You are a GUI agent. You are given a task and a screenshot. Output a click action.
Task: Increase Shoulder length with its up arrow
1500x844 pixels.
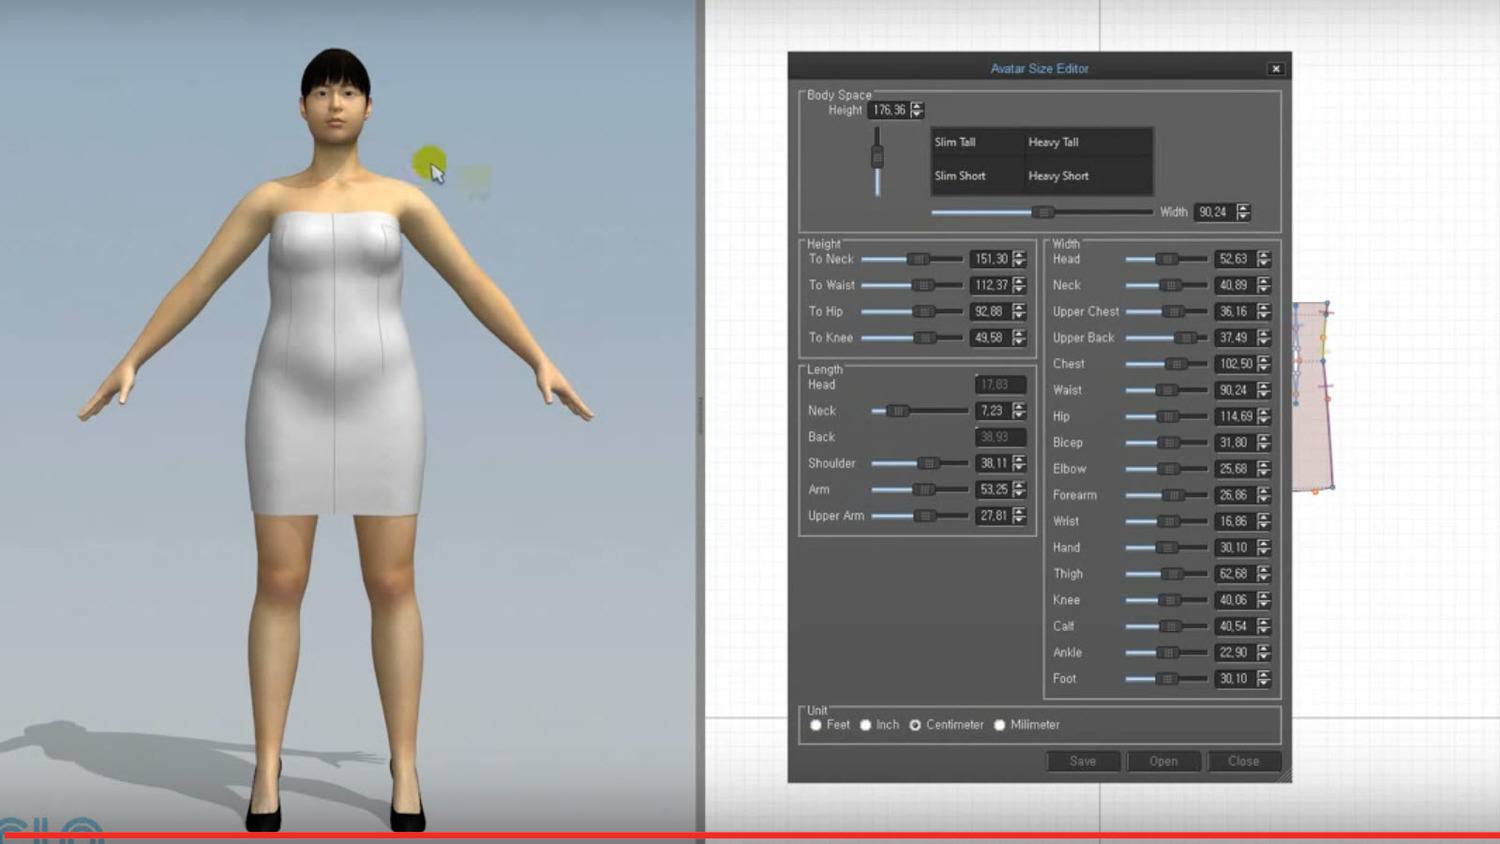click(1018, 459)
